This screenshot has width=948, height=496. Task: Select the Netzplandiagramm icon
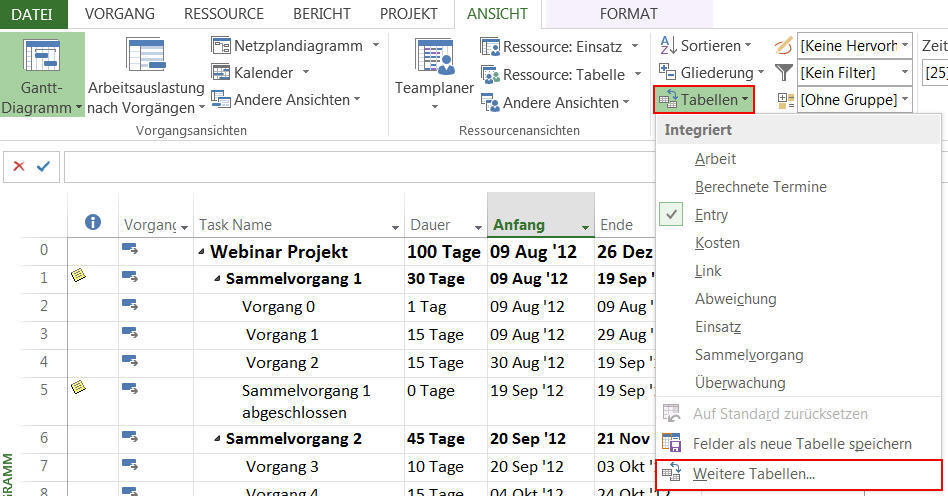click(221, 46)
